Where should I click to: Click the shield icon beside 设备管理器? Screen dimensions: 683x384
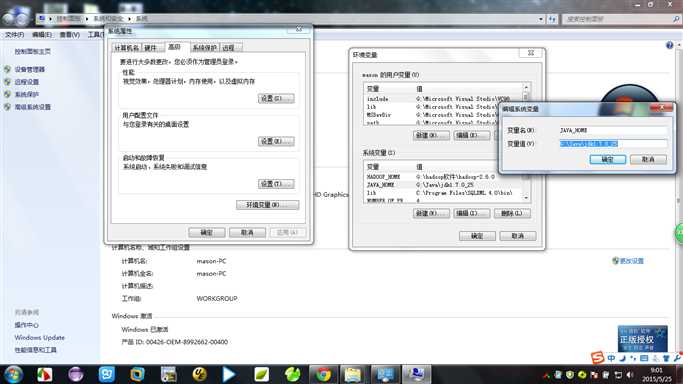[7, 69]
